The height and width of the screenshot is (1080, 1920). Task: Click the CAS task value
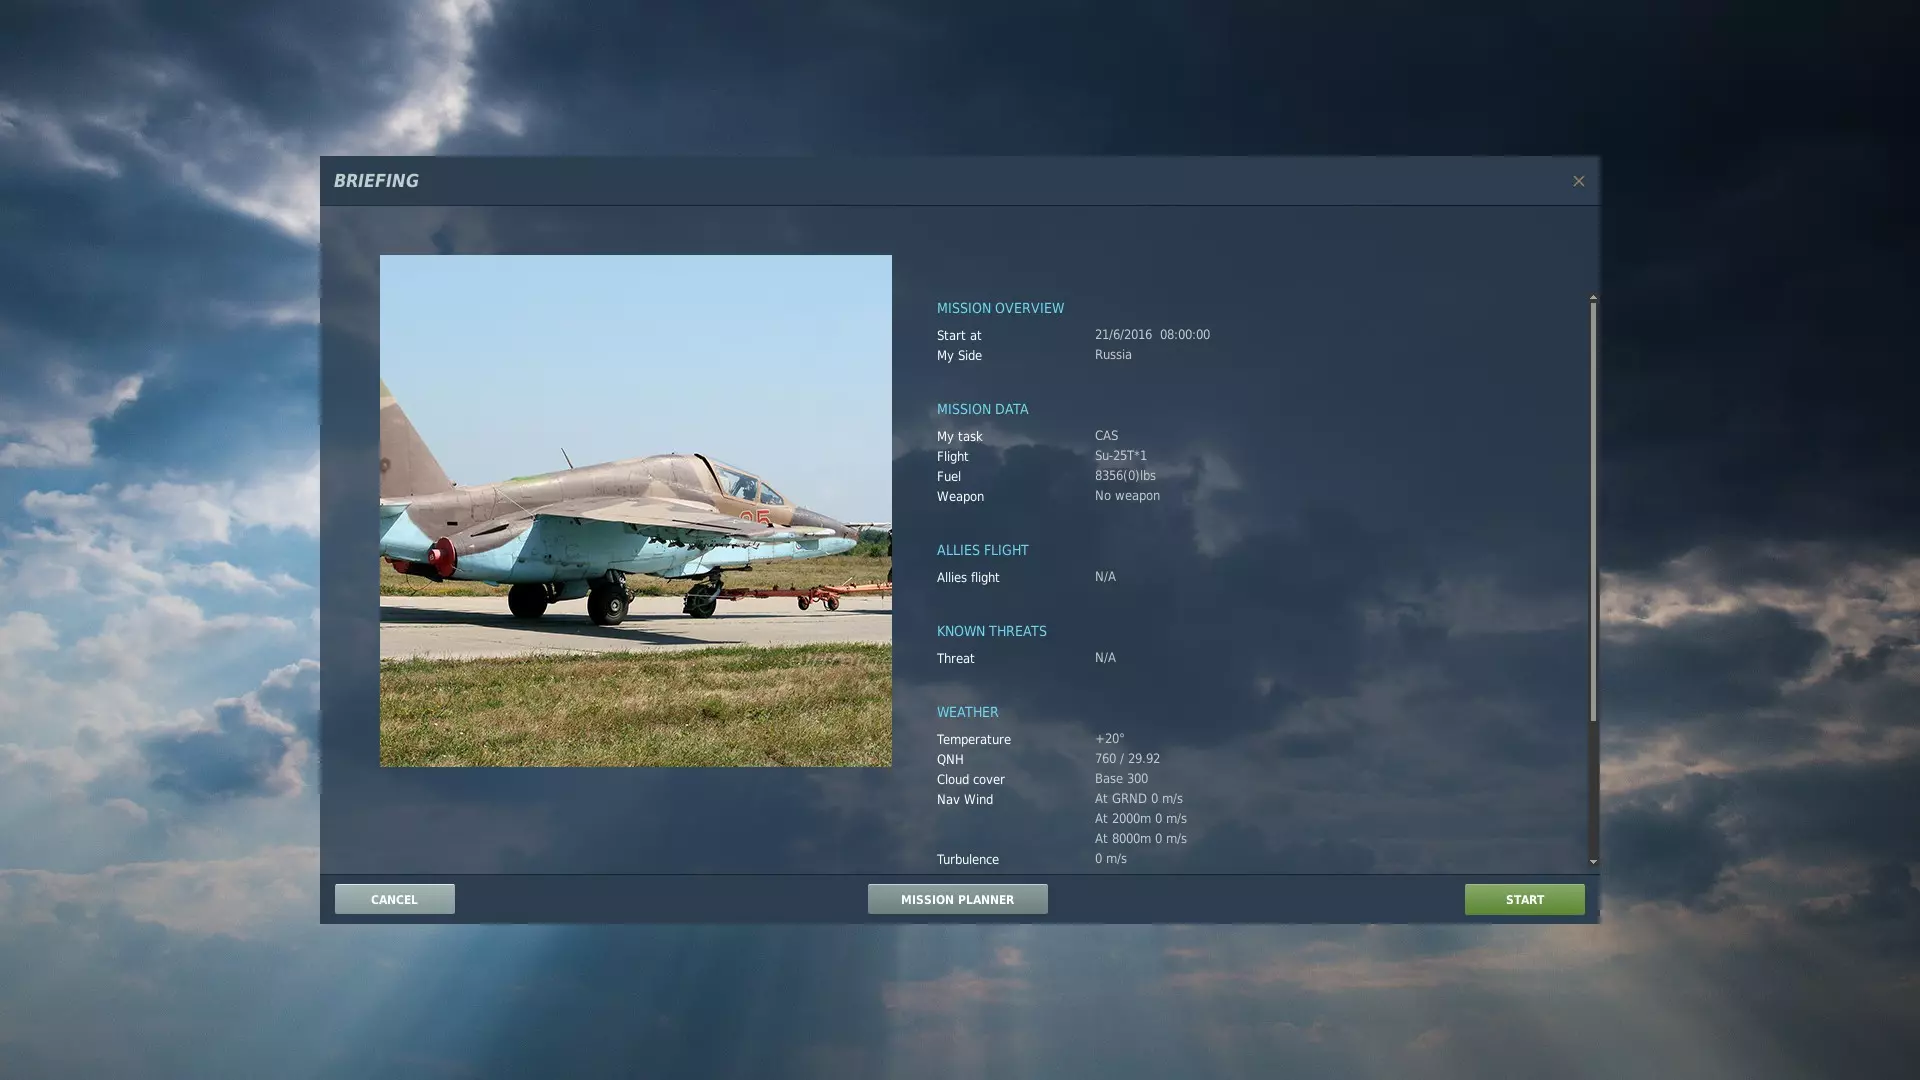click(1106, 436)
